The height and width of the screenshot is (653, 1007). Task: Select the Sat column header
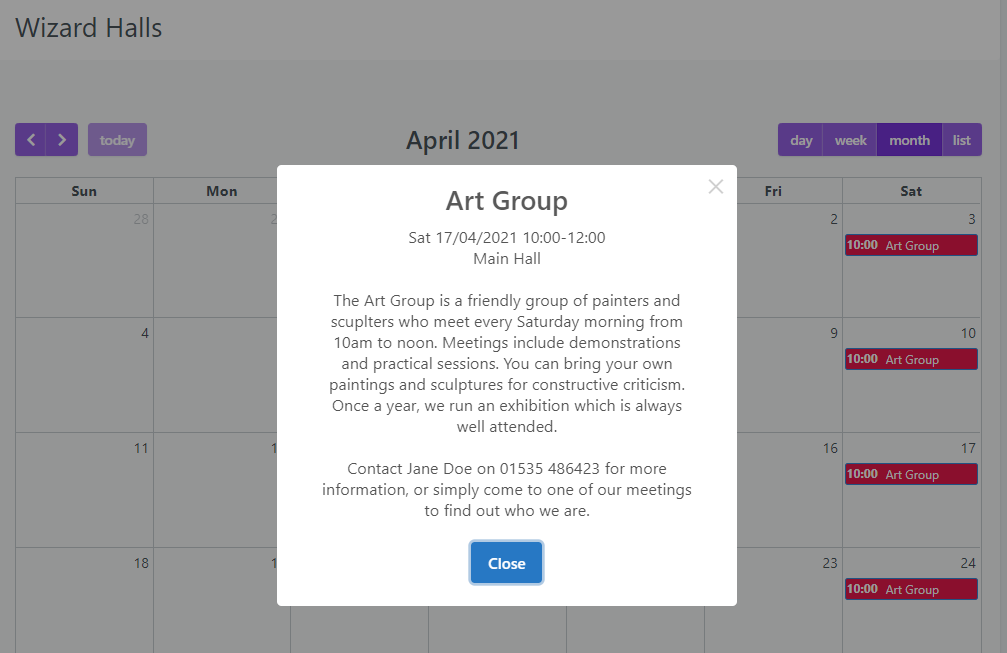(911, 191)
